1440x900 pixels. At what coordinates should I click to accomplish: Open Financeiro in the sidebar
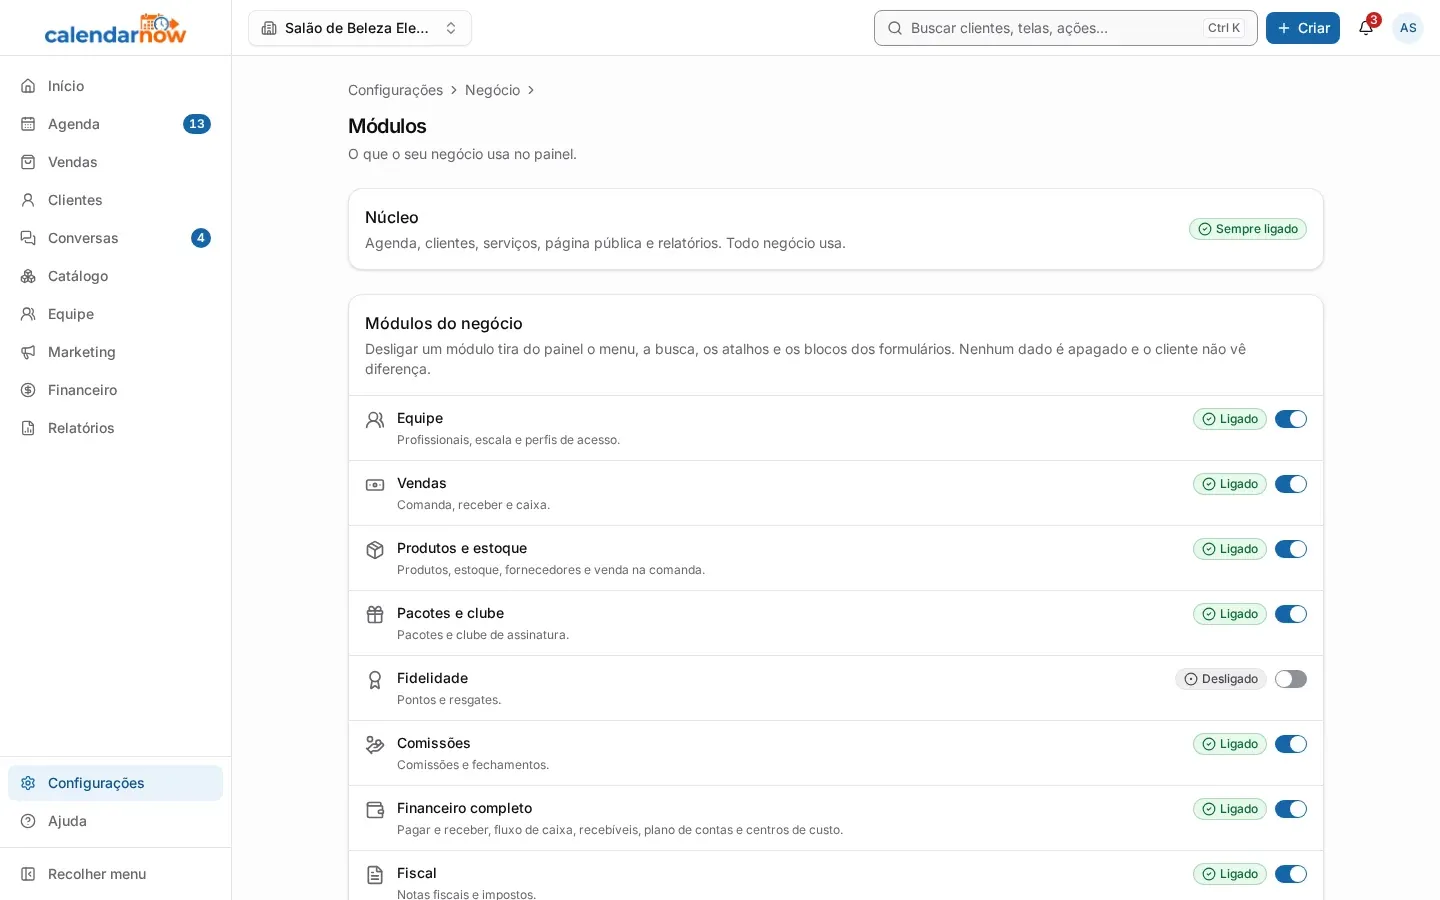pos(115,390)
